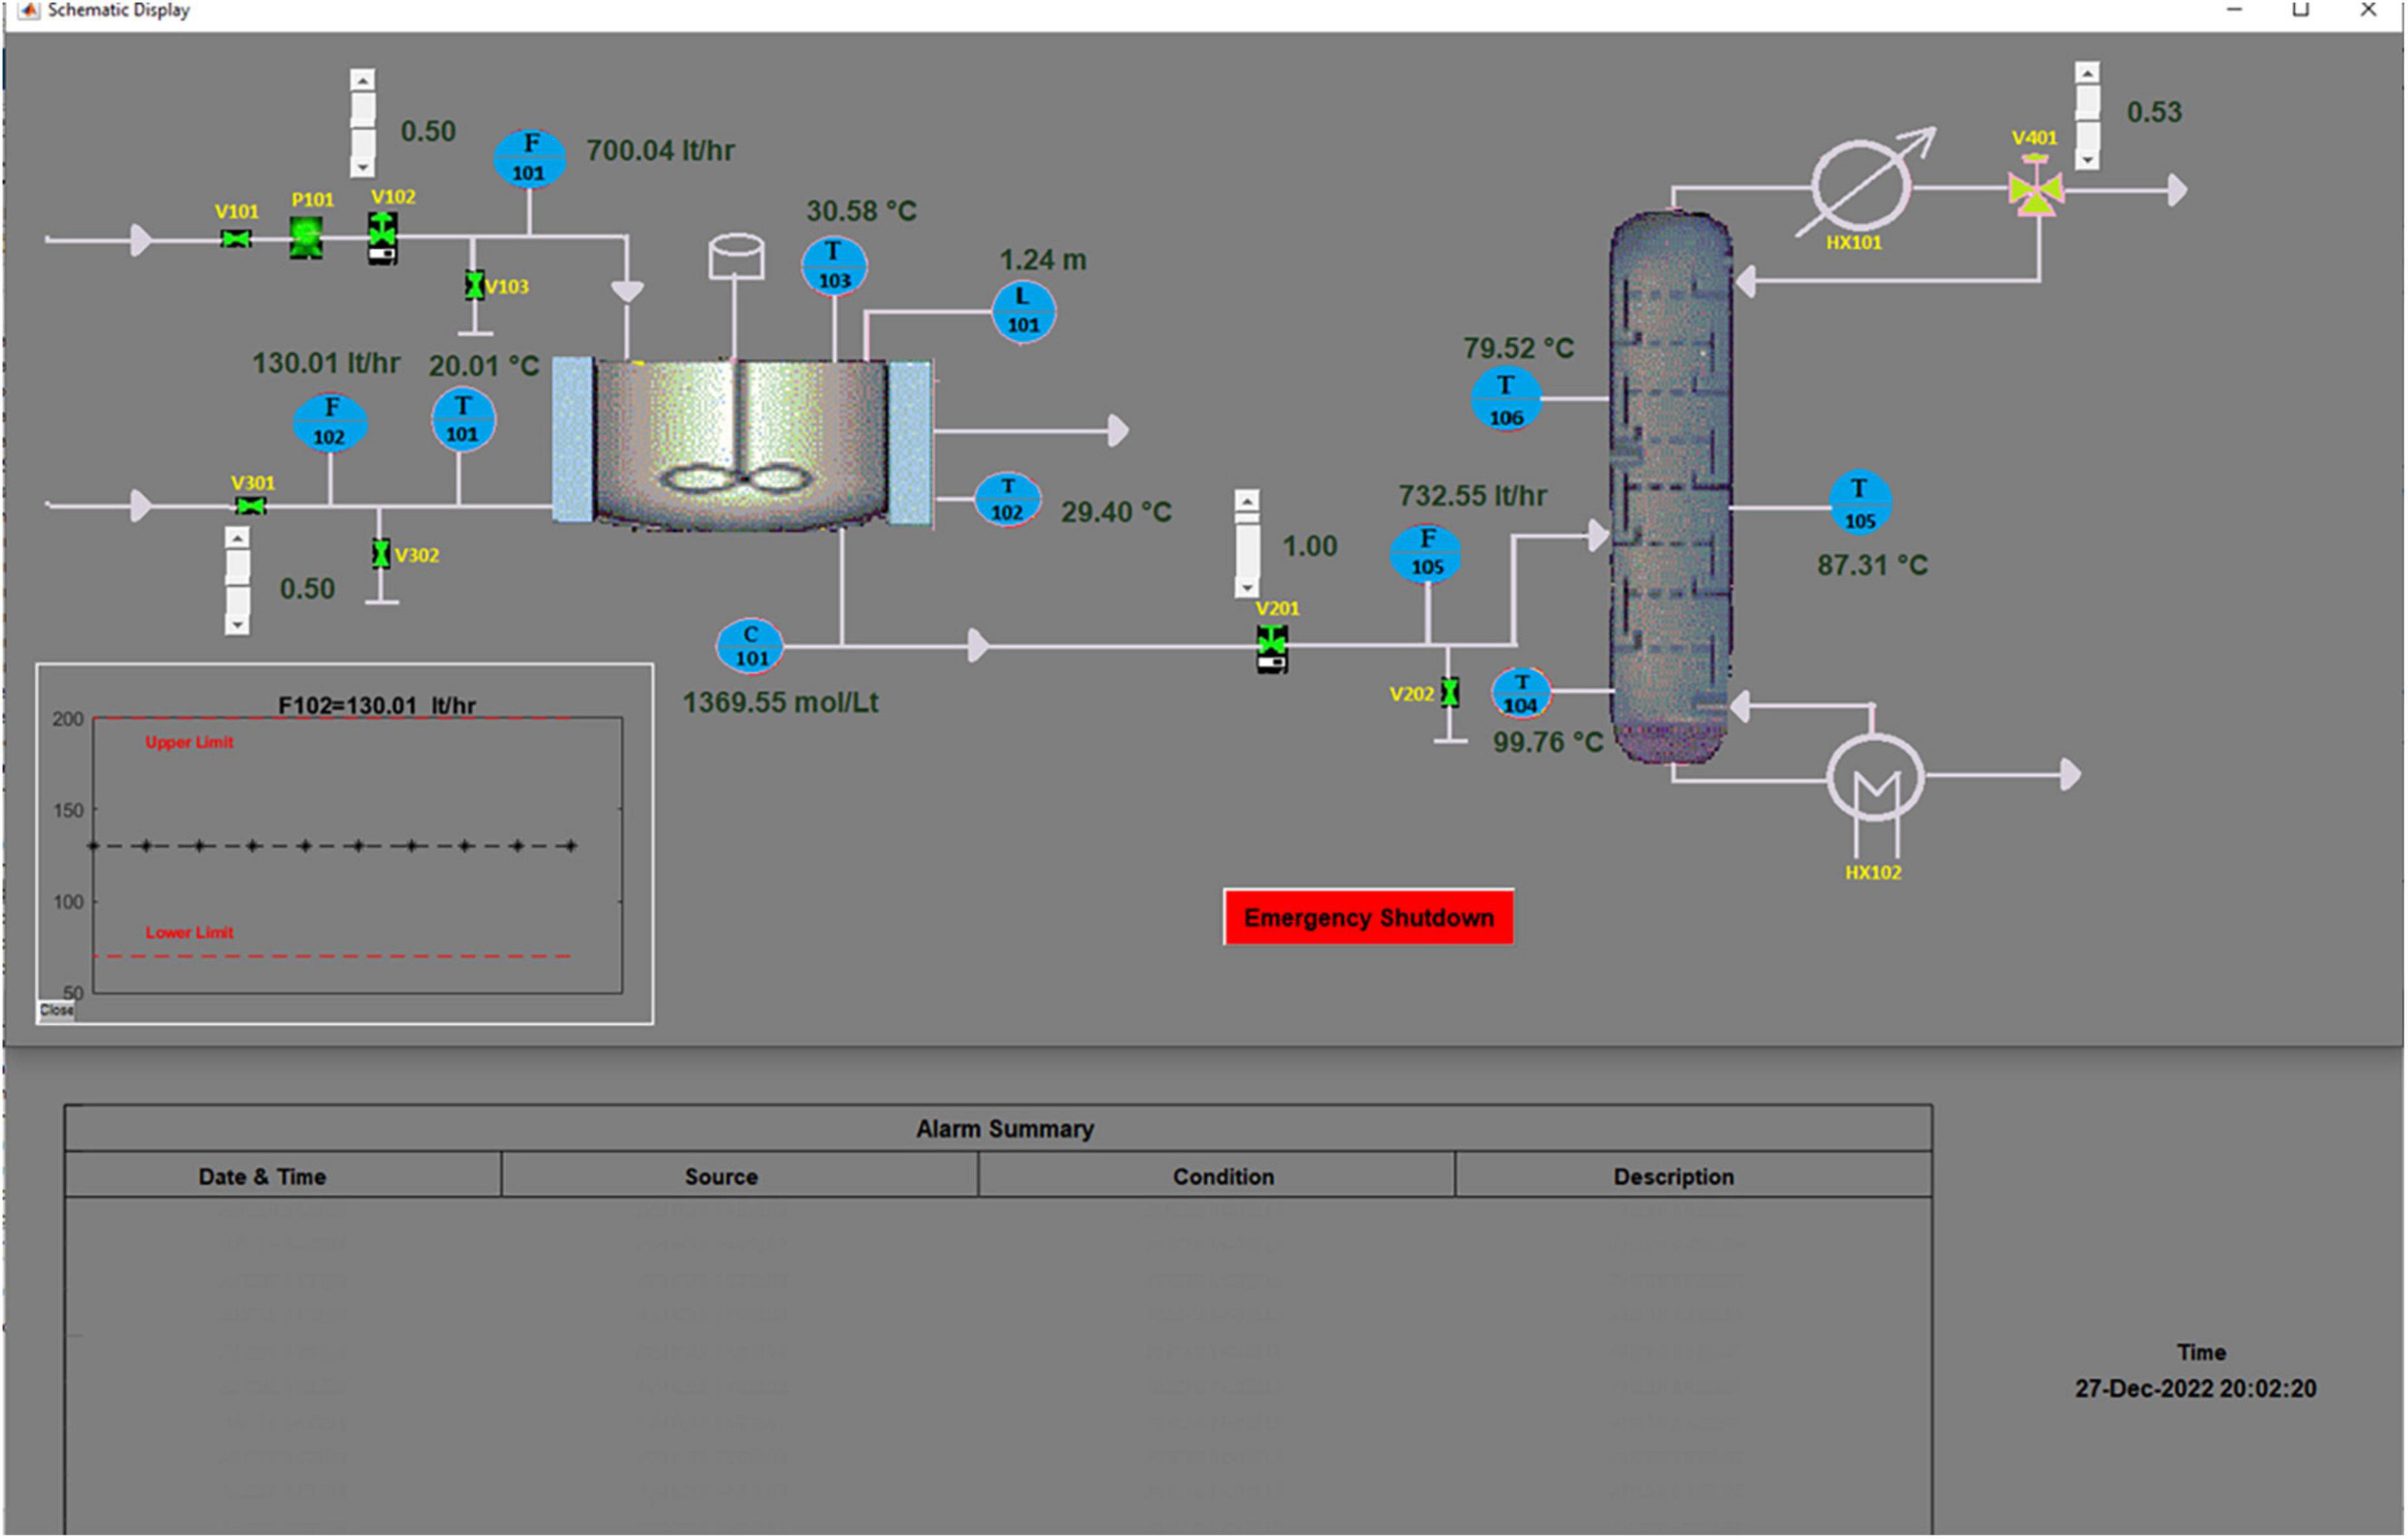
Task: Click the 79.52 °C temperature reading
Action: [x=1518, y=348]
